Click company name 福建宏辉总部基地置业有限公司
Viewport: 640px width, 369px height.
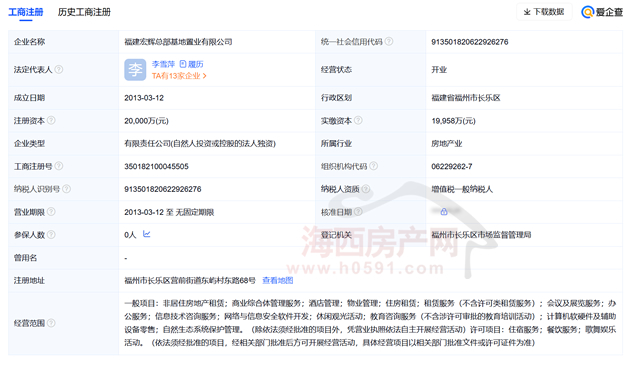[178, 42]
